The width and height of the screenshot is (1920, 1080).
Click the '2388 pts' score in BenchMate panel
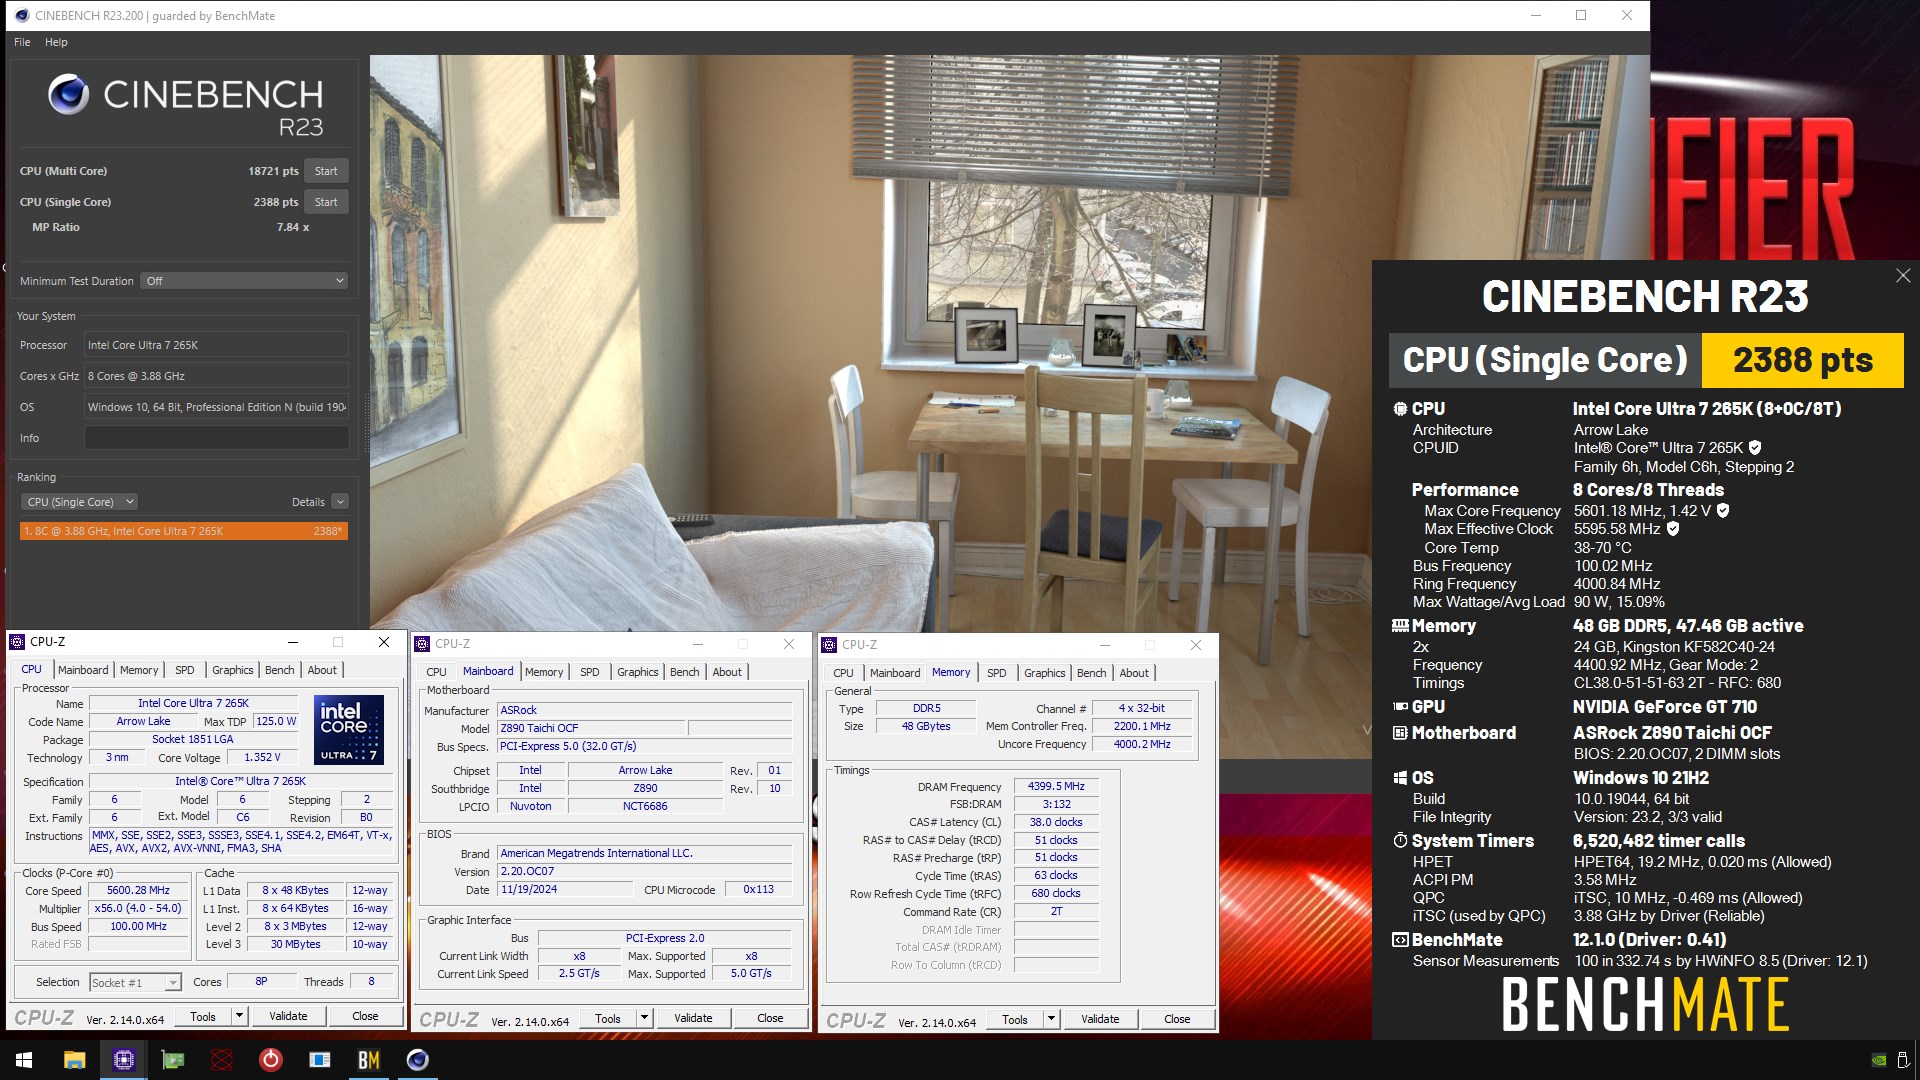pyautogui.click(x=1803, y=360)
